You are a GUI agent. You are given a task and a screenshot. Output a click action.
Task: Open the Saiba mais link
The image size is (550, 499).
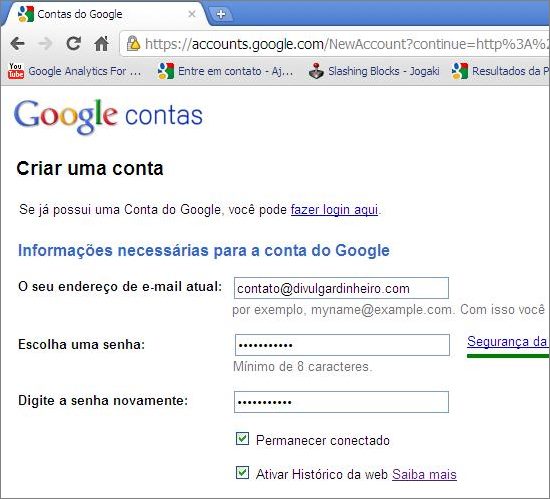(x=424, y=474)
